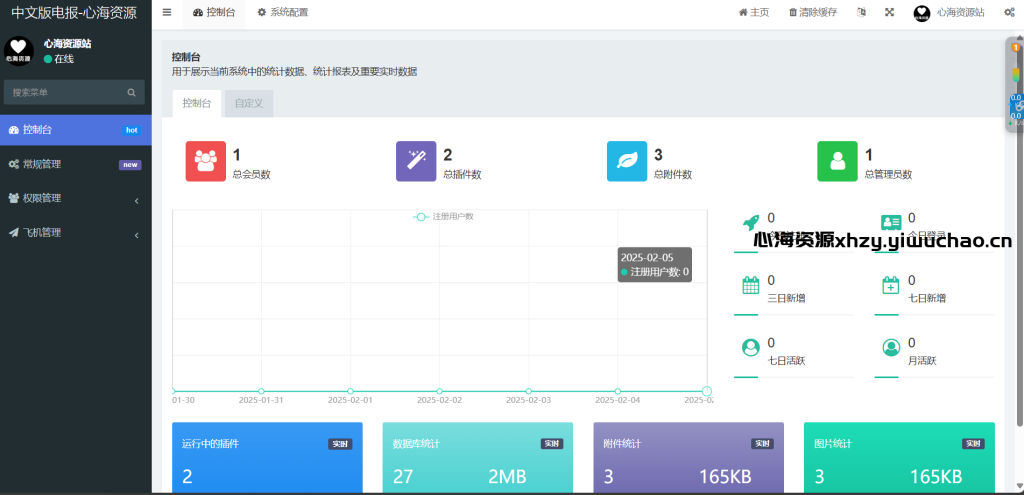Click the 2025-01-31 data point on chart

[261, 391]
